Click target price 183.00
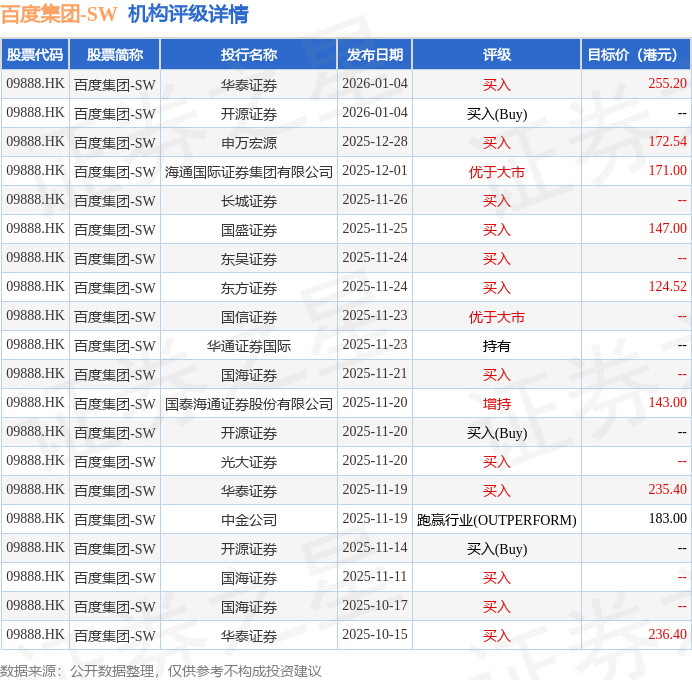The height and width of the screenshot is (680, 692). pyautogui.click(x=667, y=518)
